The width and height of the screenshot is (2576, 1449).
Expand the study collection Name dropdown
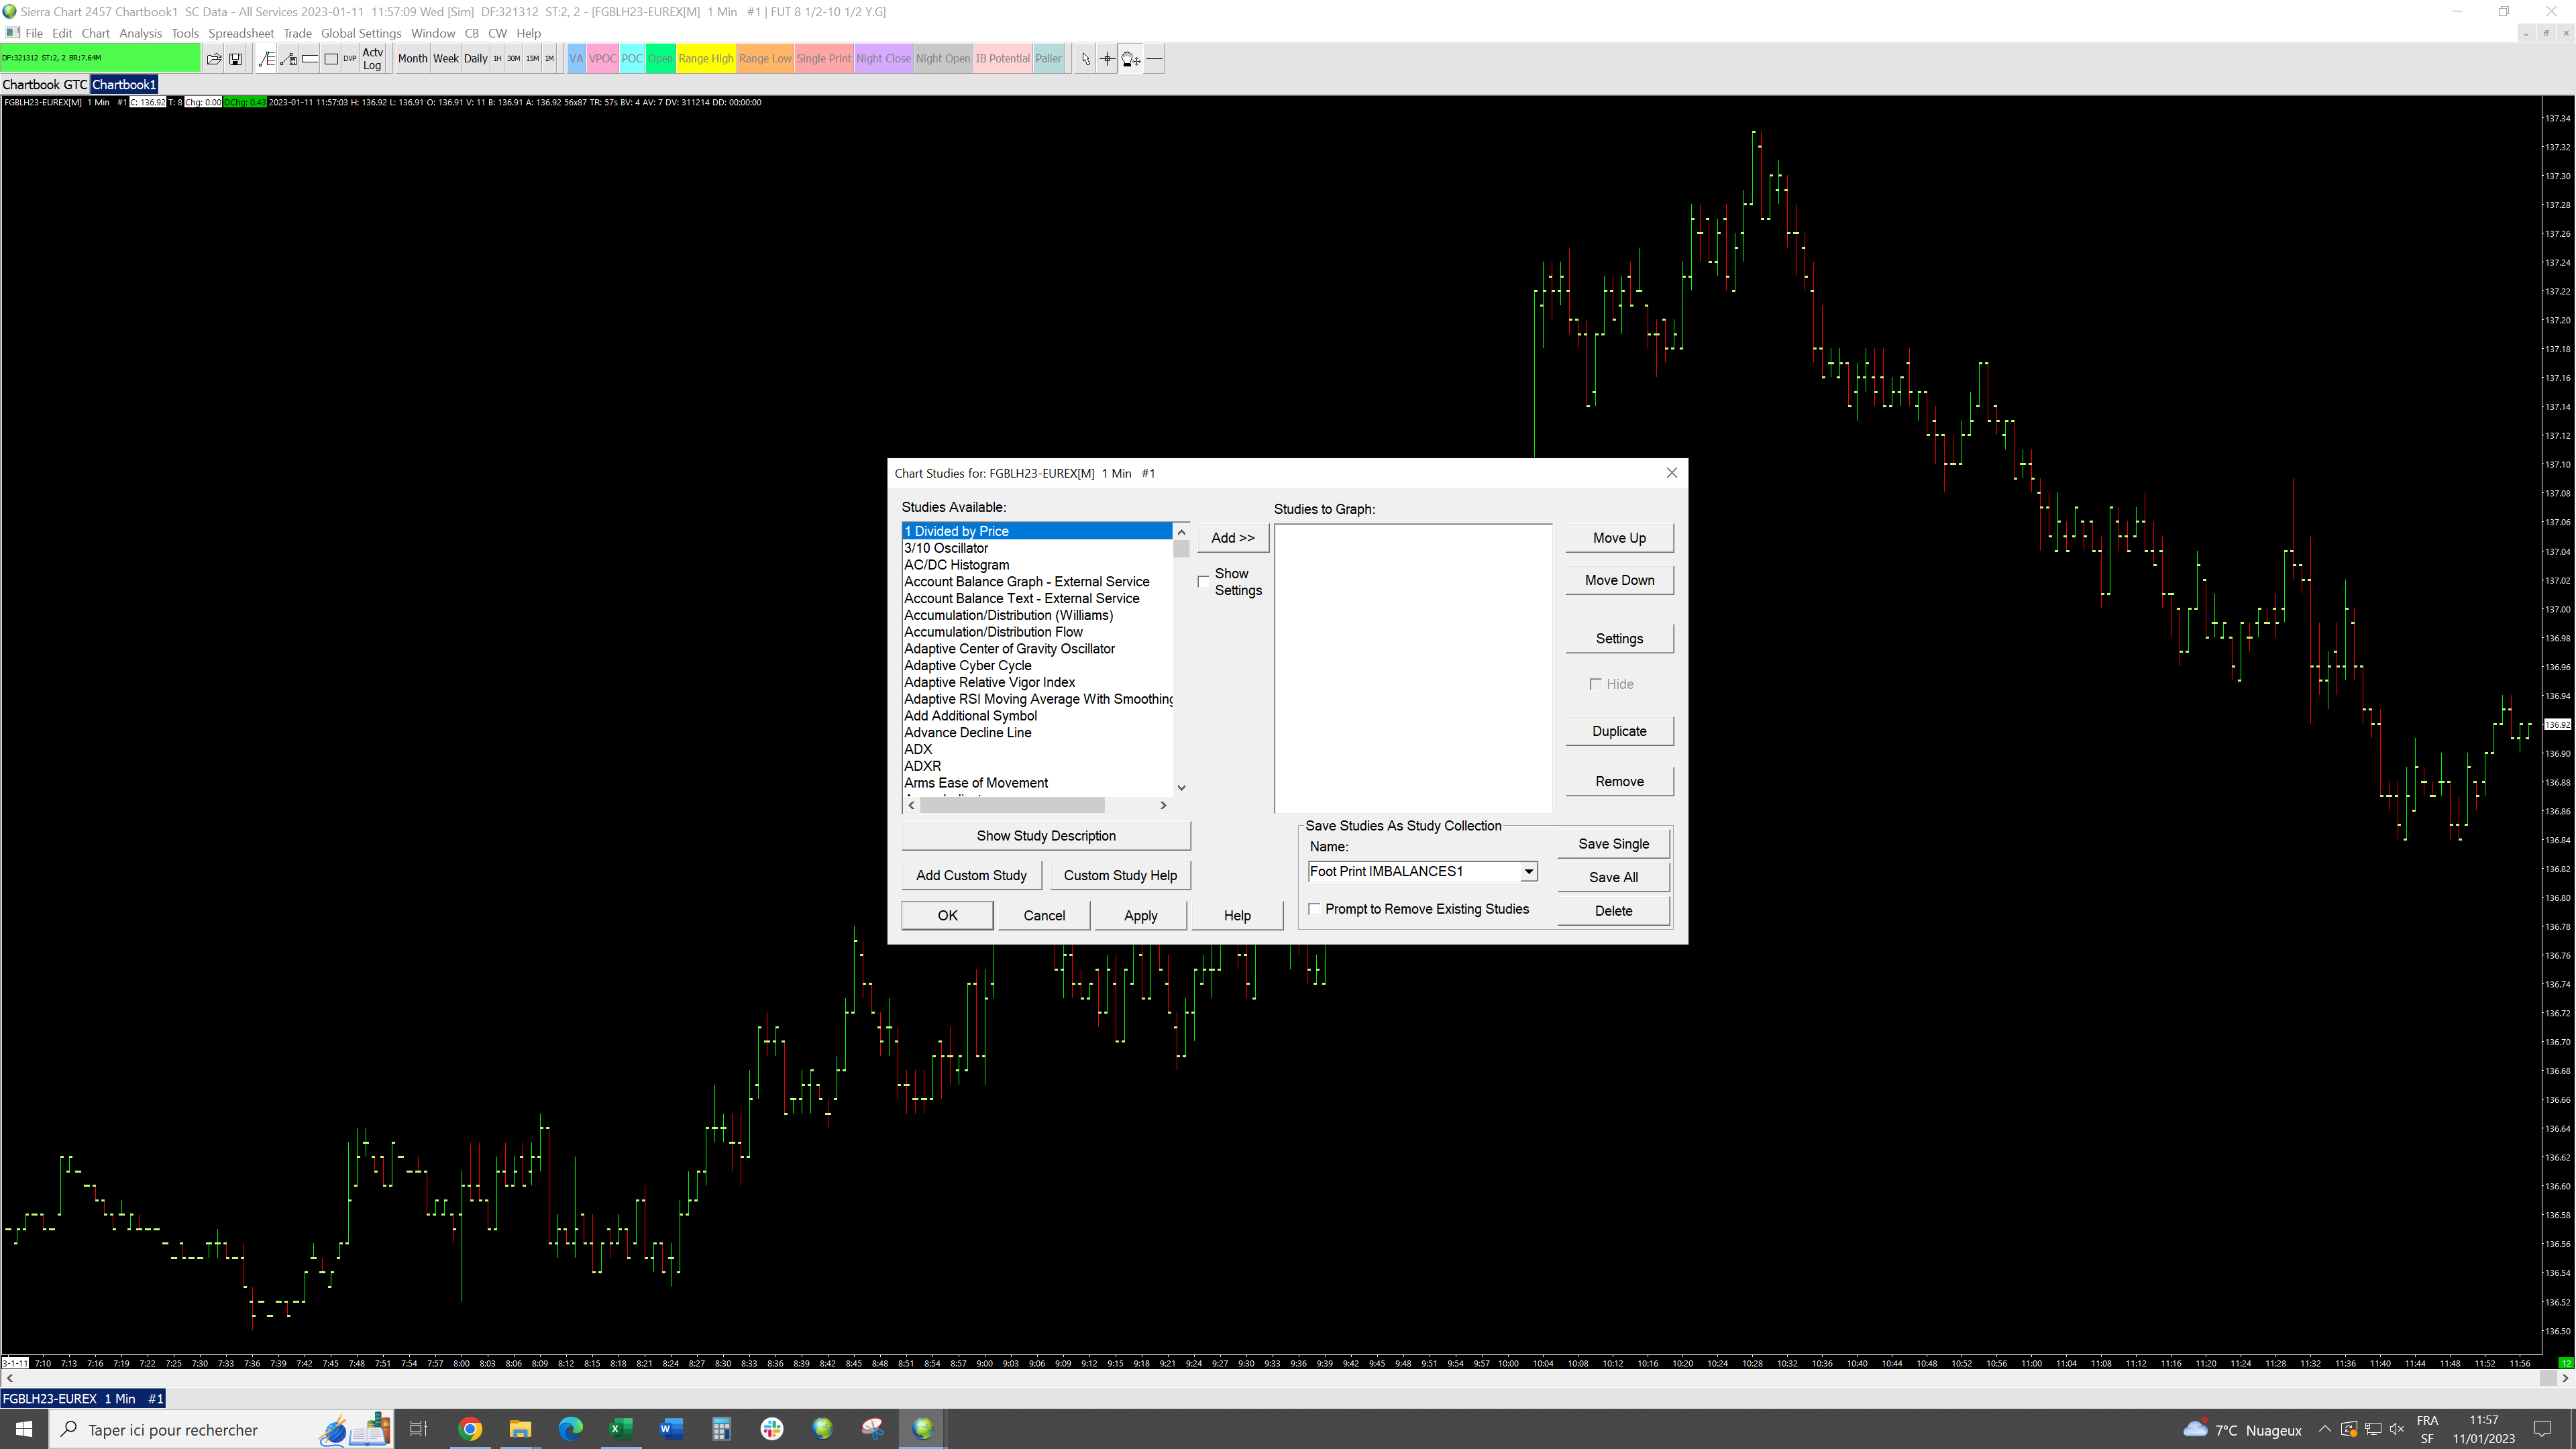click(x=1528, y=872)
